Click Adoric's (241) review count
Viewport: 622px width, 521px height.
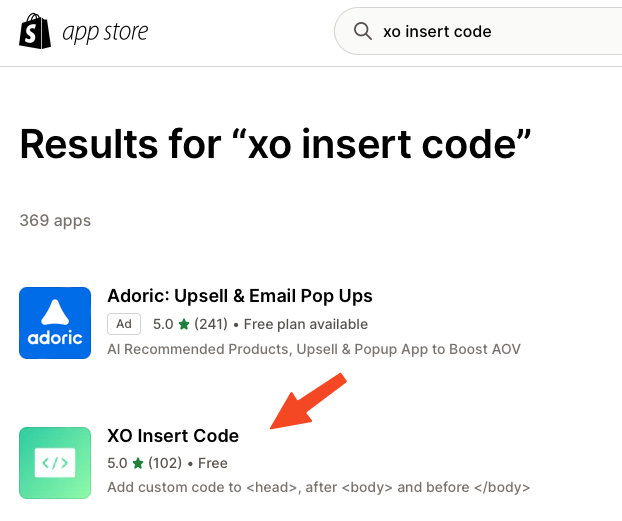(x=210, y=324)
